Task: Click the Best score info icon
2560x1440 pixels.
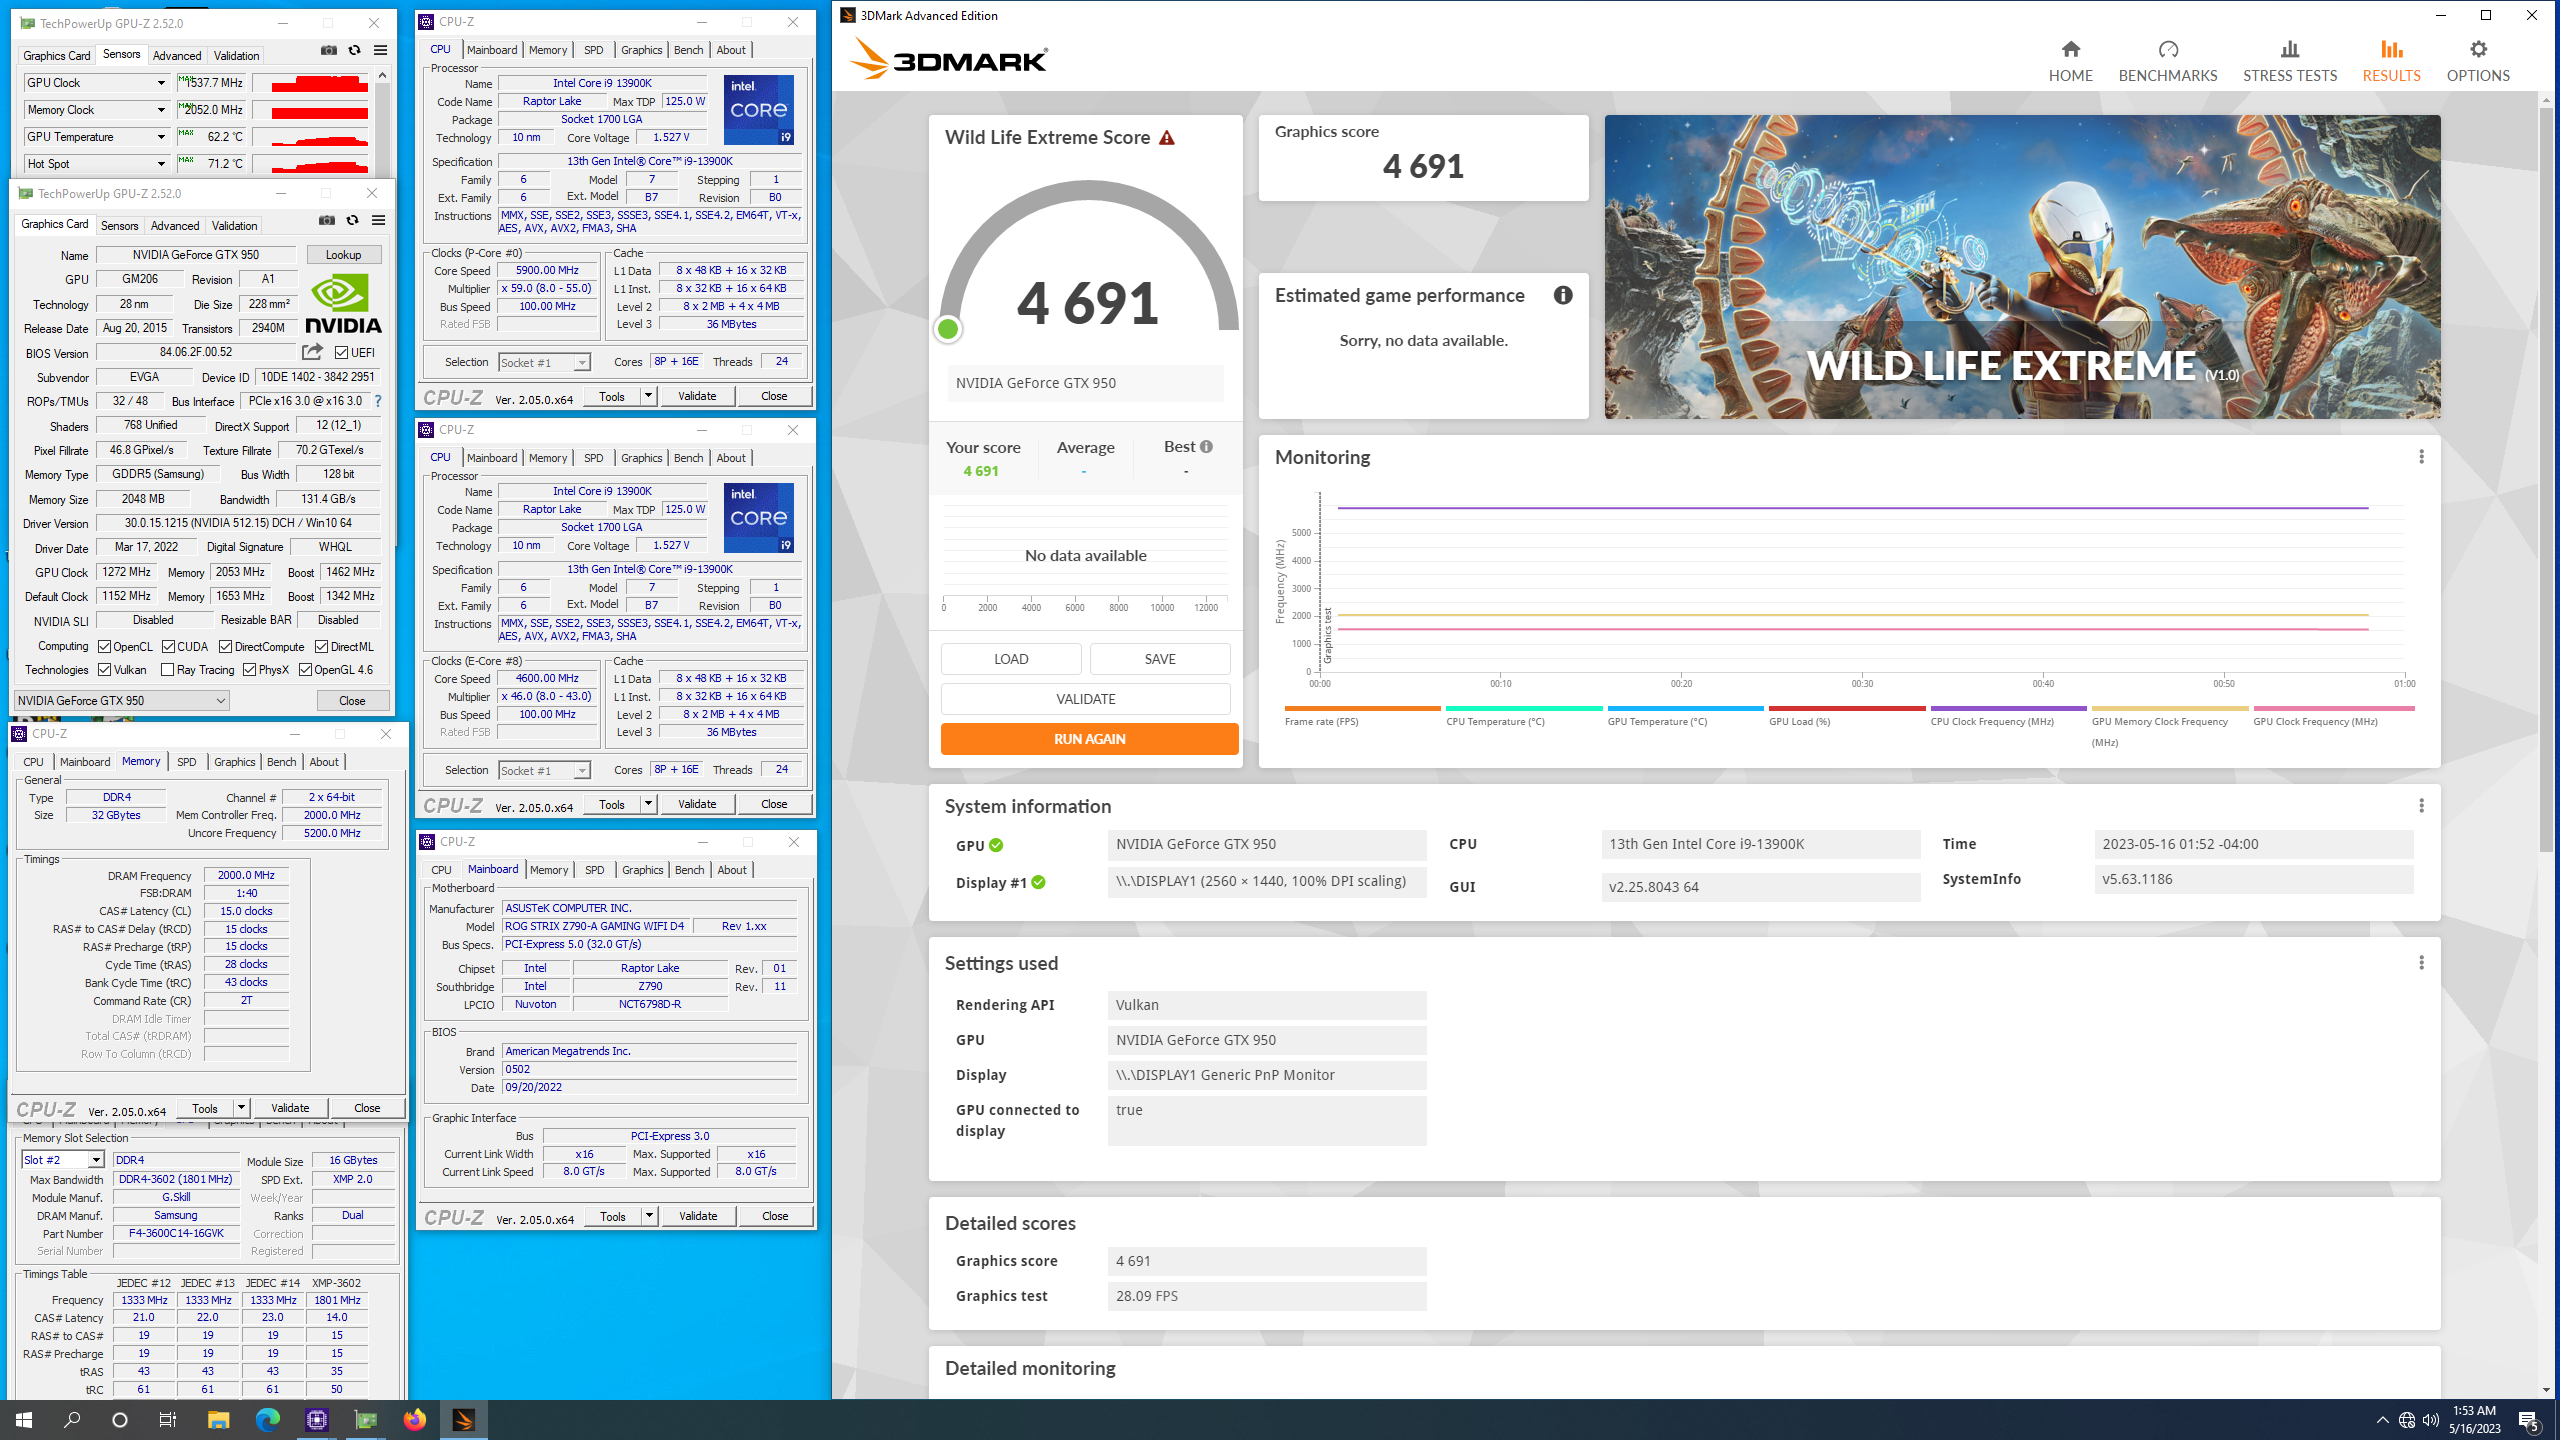Action: click(1206, 447)
